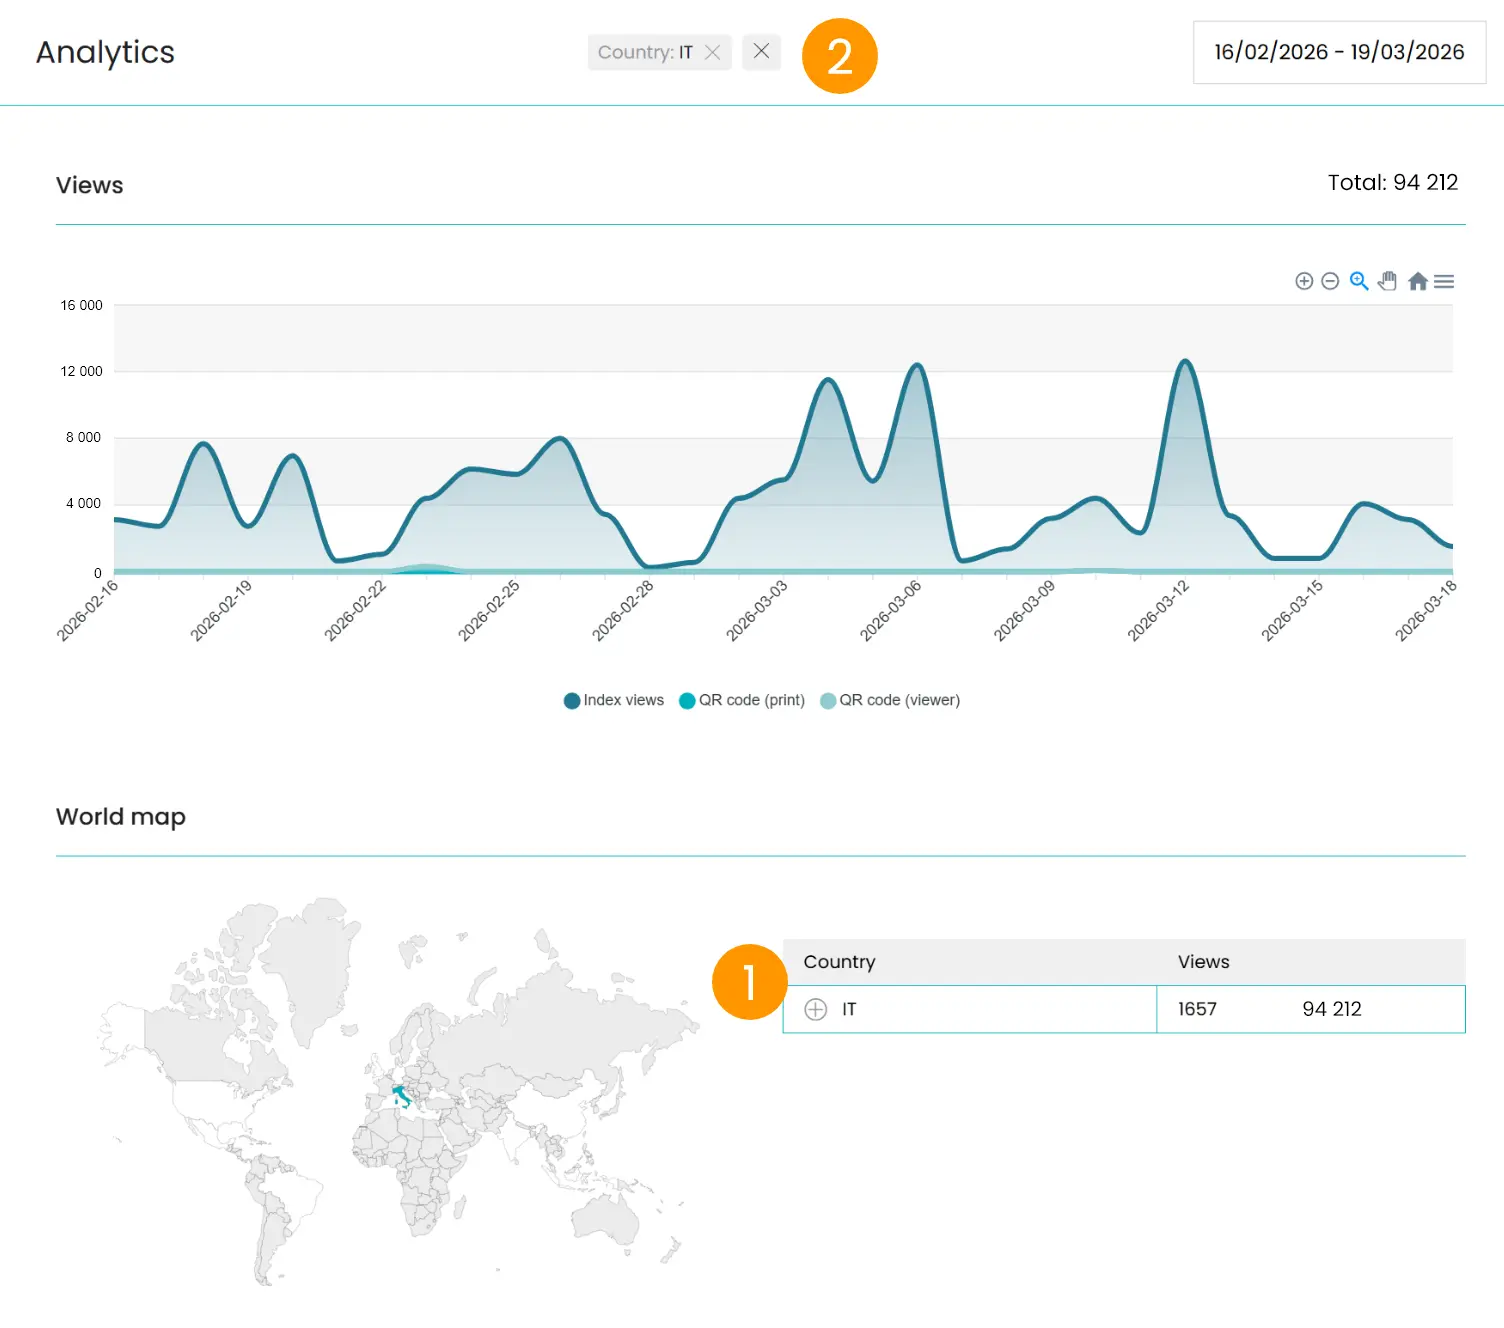Screen dimensions: 1504x1328
Task: Expand the IT row with the plus icon
Action: [815, 1009]
